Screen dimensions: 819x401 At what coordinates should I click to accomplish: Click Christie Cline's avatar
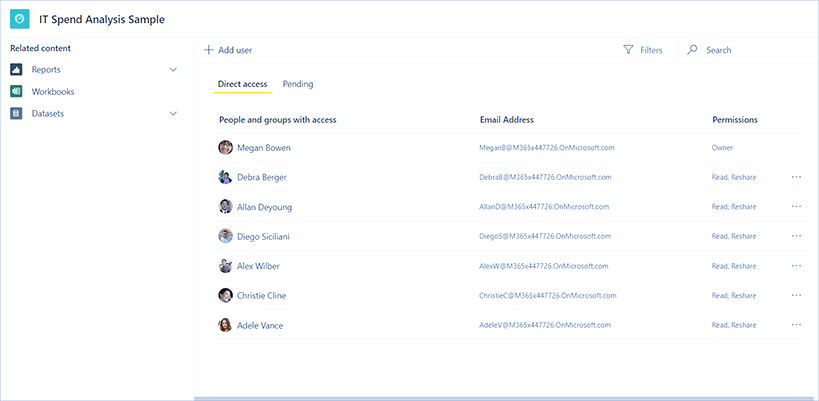[x=225, y=296]
